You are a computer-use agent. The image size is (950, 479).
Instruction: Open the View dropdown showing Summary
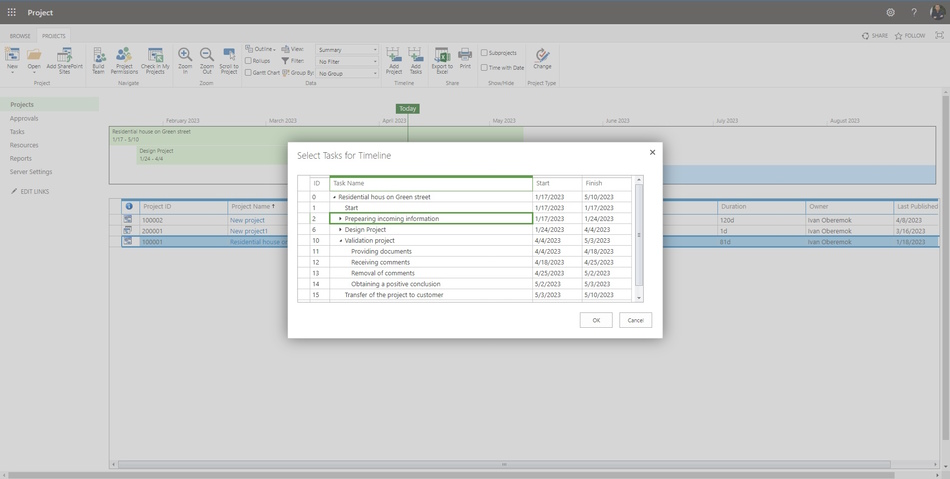(347, 50)
